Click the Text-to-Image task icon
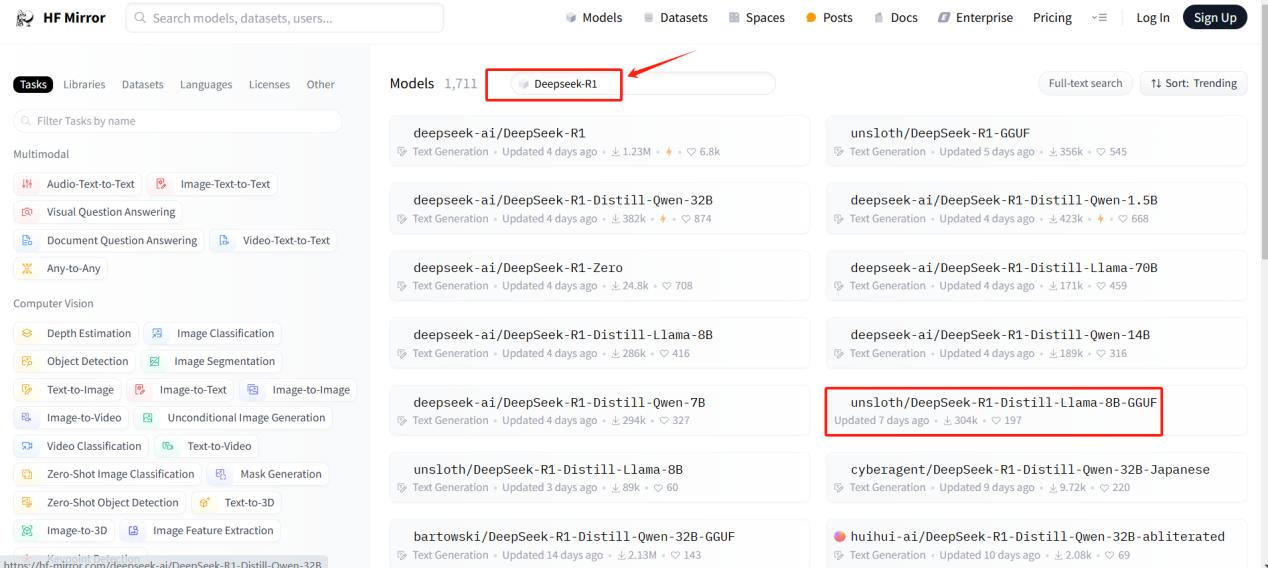Screen dimensions: 1268x568 pos(27,389)
